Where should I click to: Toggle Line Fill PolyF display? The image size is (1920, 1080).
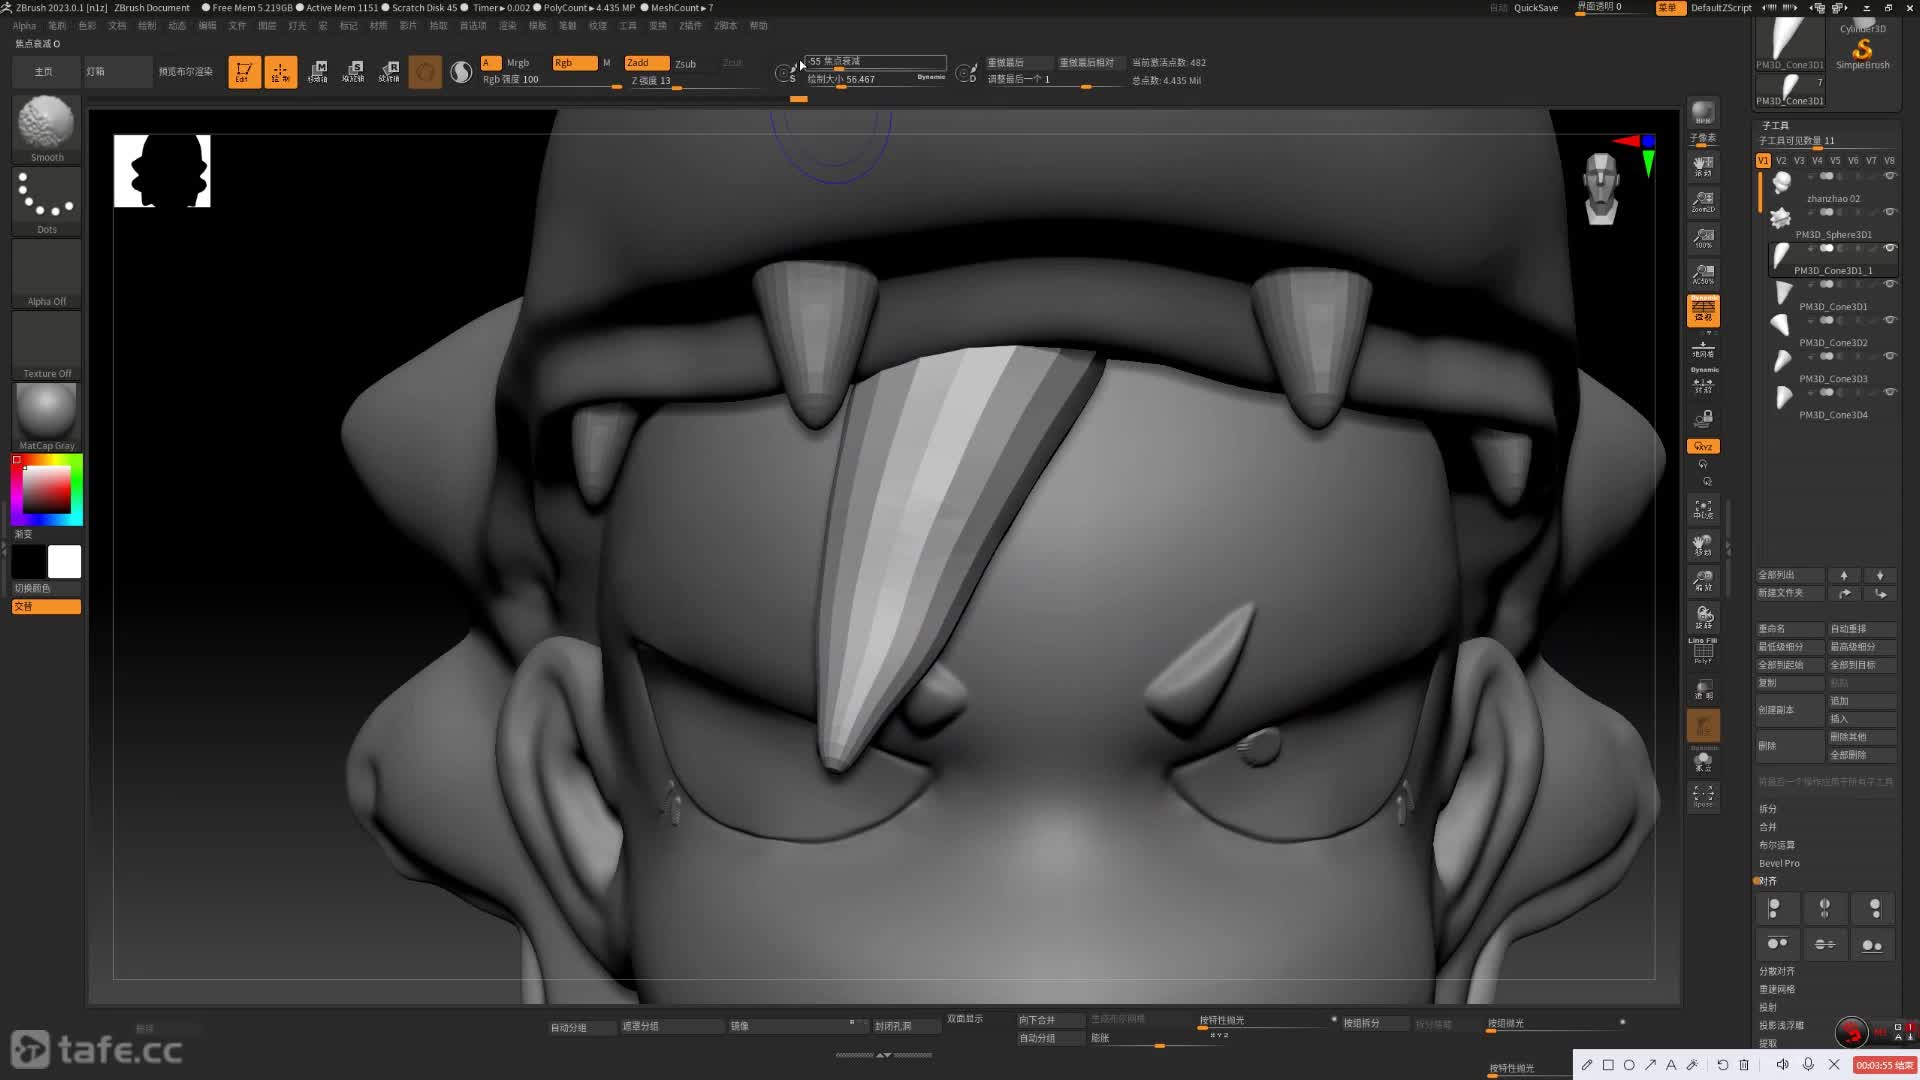click(1703, 652)
